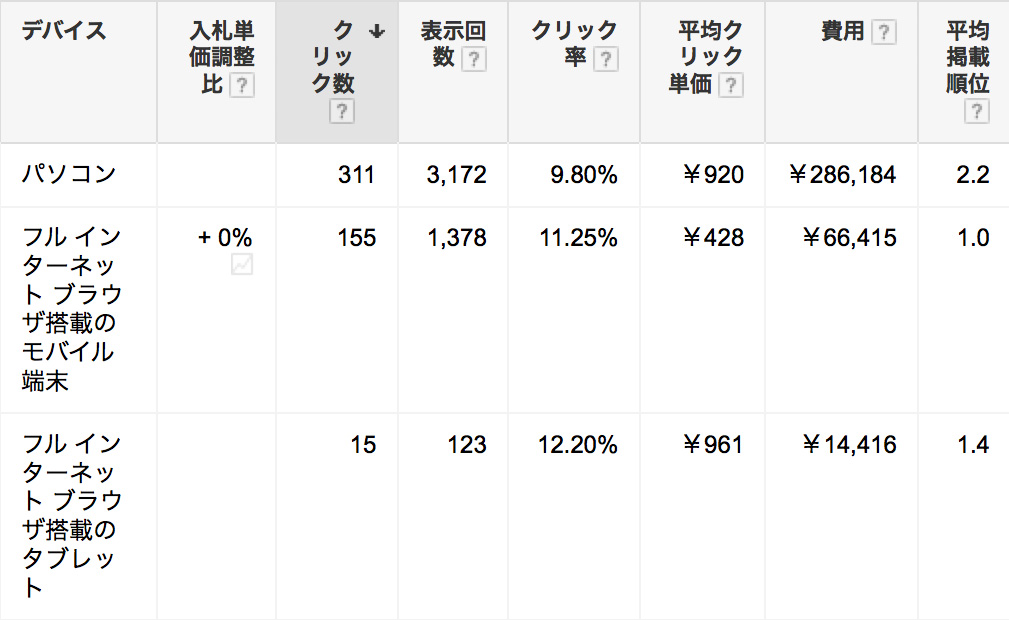Click the sort arrow in クリック数 header
Screen dimensions: 1009x620
(377, 32)
